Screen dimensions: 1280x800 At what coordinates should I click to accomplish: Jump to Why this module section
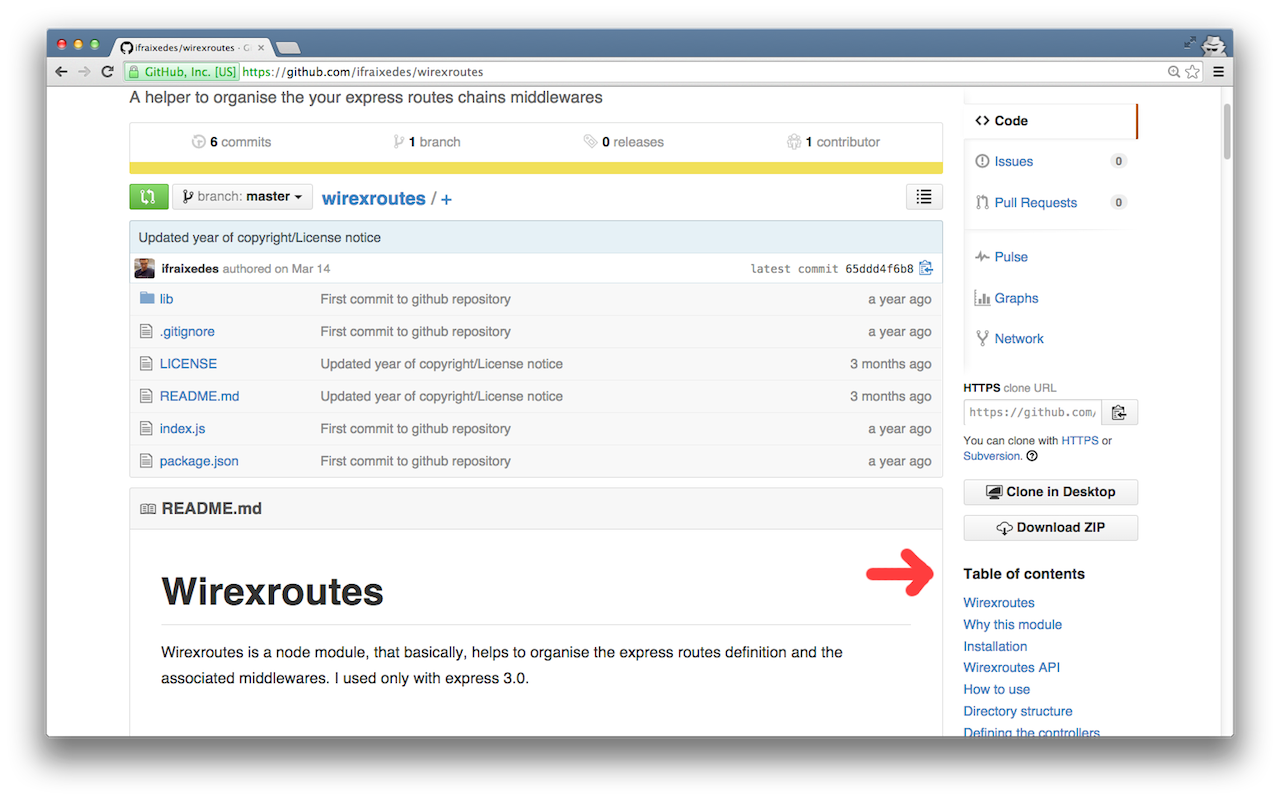pos(1013,625)
